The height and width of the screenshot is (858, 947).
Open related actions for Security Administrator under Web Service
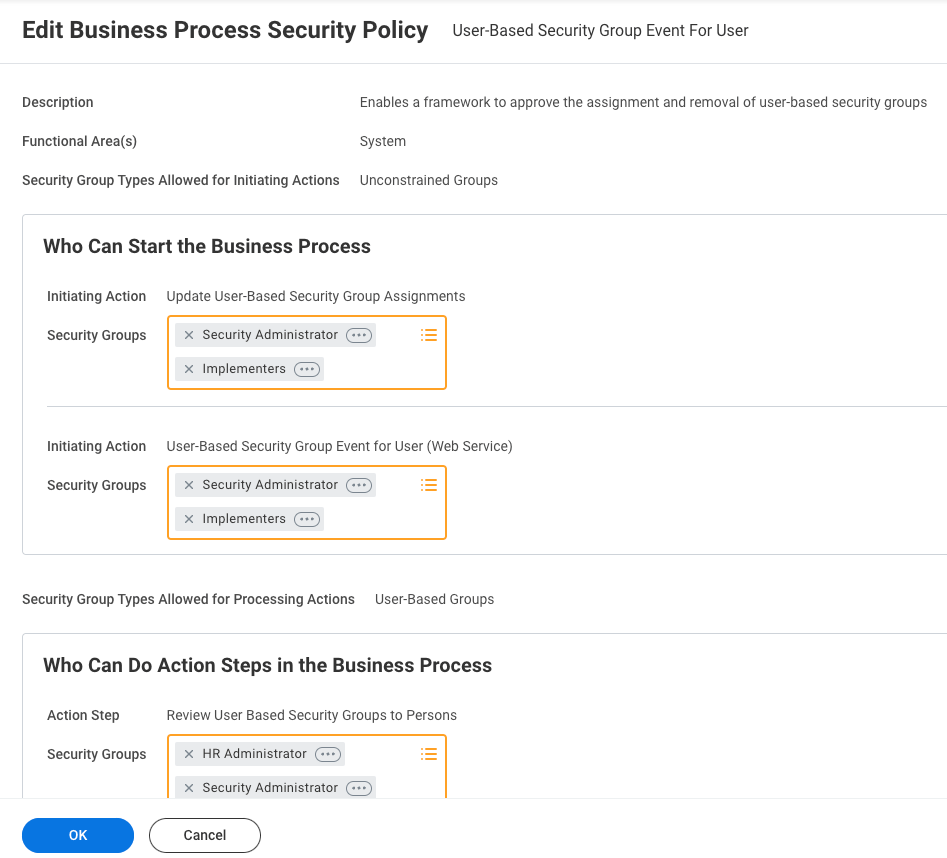tap(358, 485)
